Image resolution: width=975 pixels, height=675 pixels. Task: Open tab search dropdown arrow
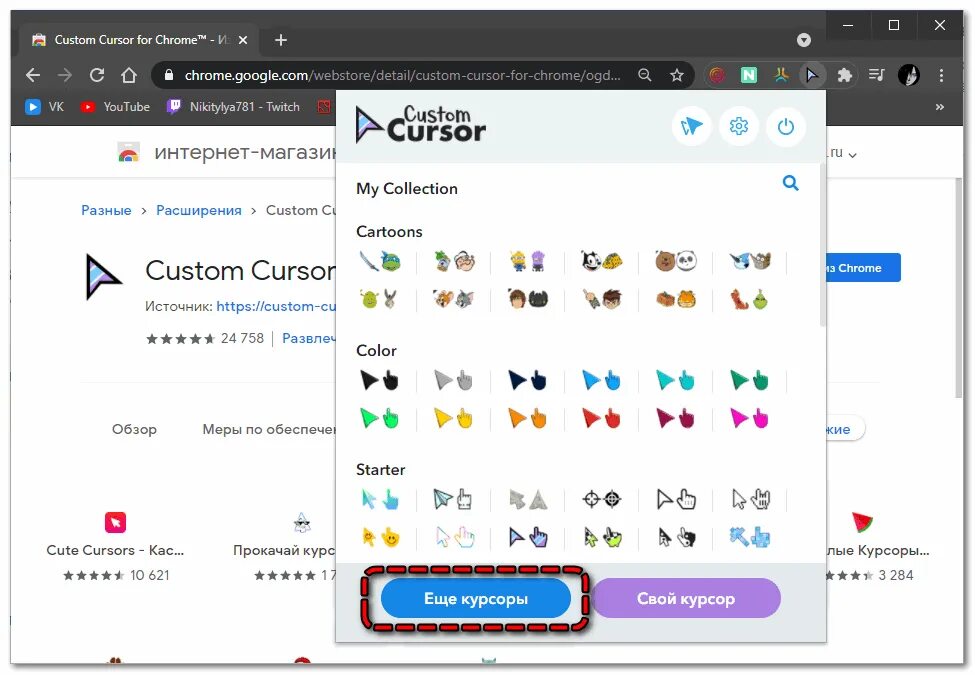(x=803, y=40)
